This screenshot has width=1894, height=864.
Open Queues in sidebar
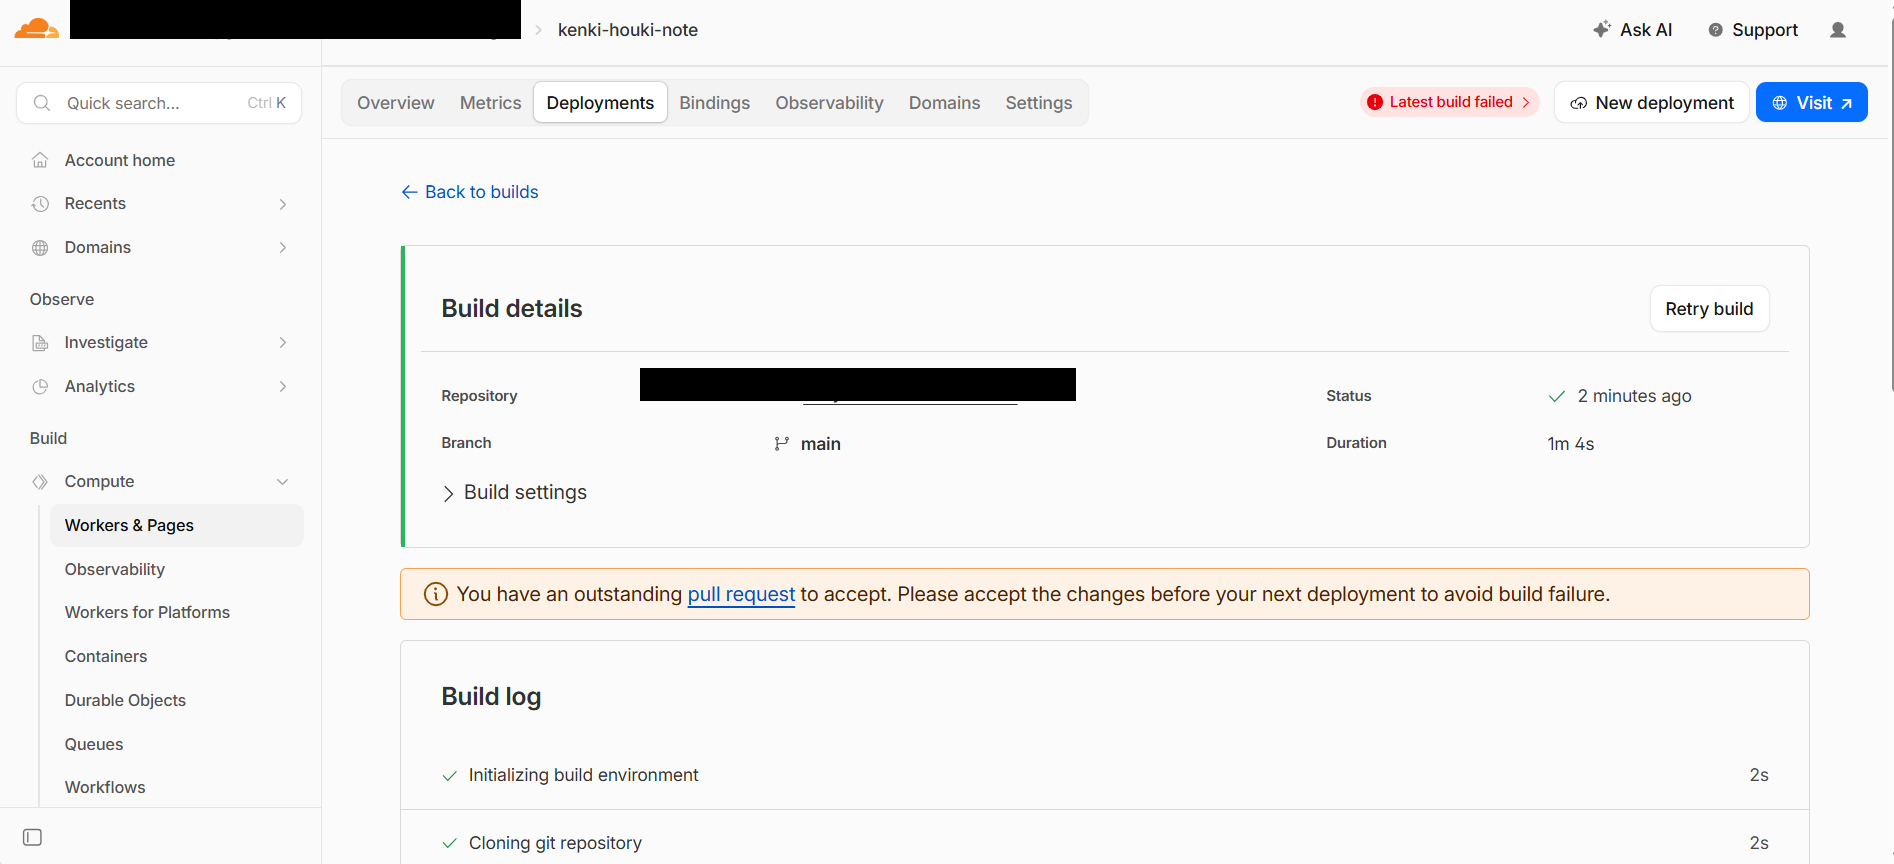coord(94,745)
